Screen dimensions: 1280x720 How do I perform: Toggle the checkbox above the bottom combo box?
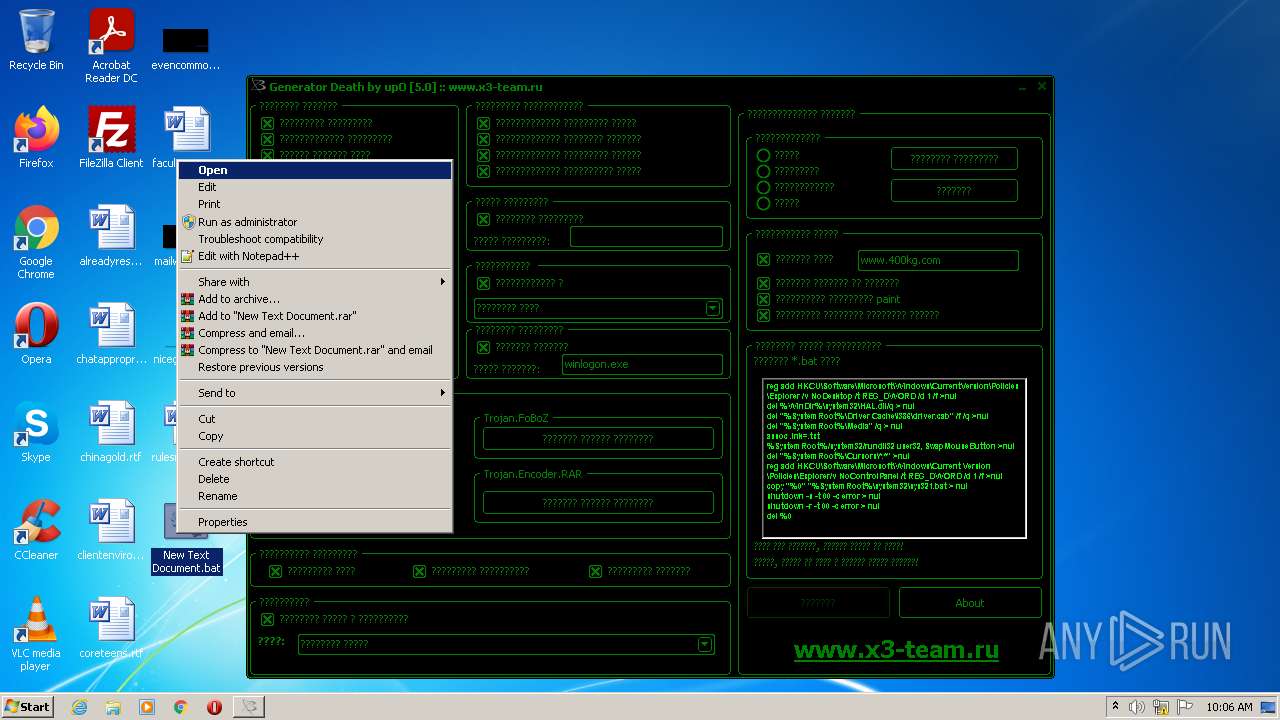coord(267,620)
